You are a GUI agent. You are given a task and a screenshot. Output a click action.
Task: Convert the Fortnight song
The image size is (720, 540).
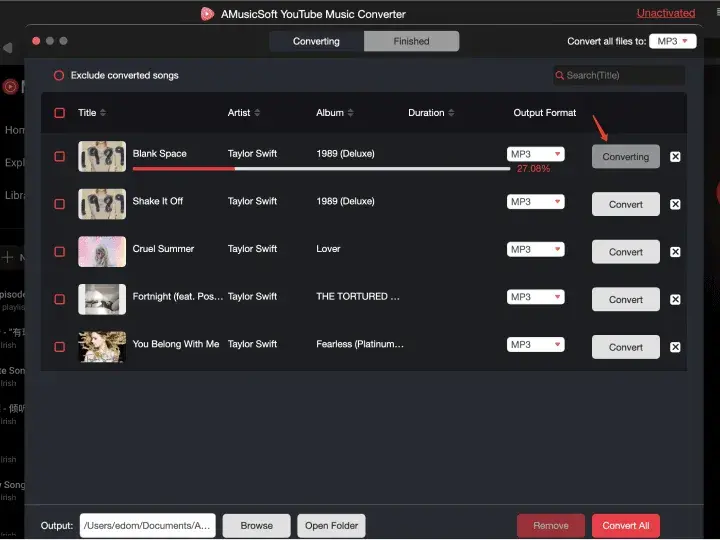(x=625, y=300)
